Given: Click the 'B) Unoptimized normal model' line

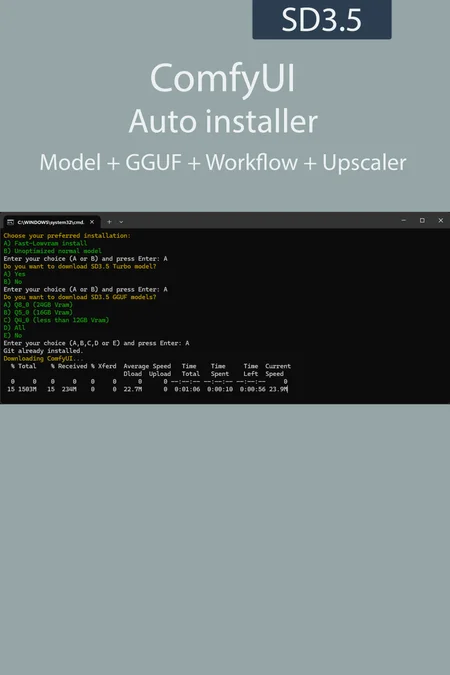Looking at the screenshot, I should tap(53, 251).
